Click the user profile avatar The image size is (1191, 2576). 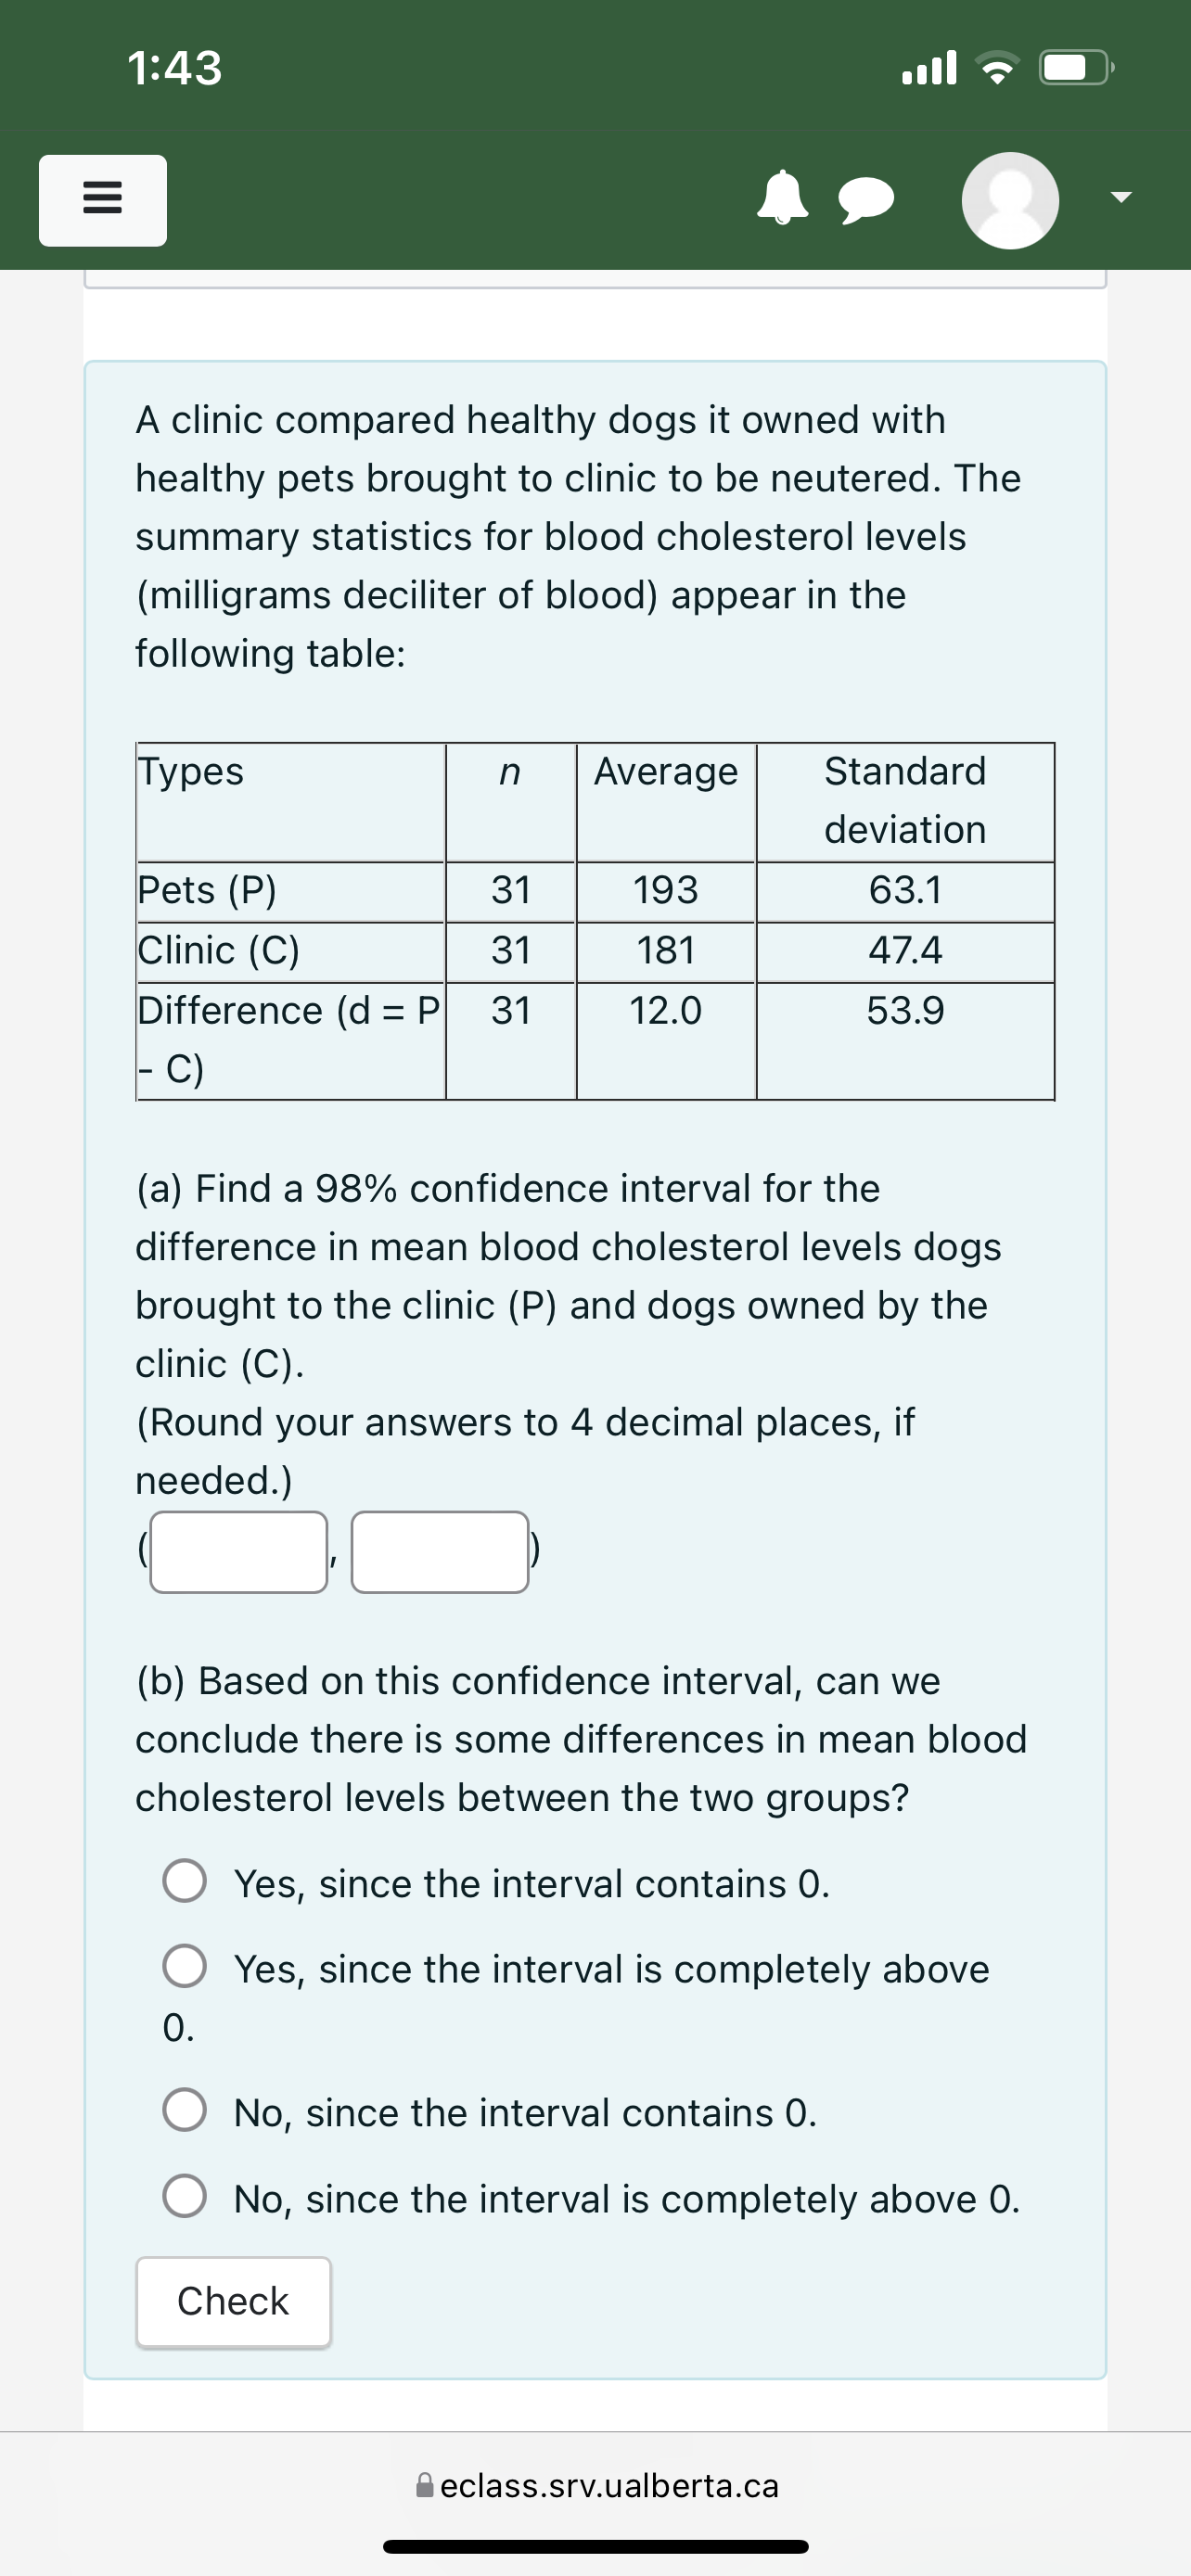(x=1012, y=200)
